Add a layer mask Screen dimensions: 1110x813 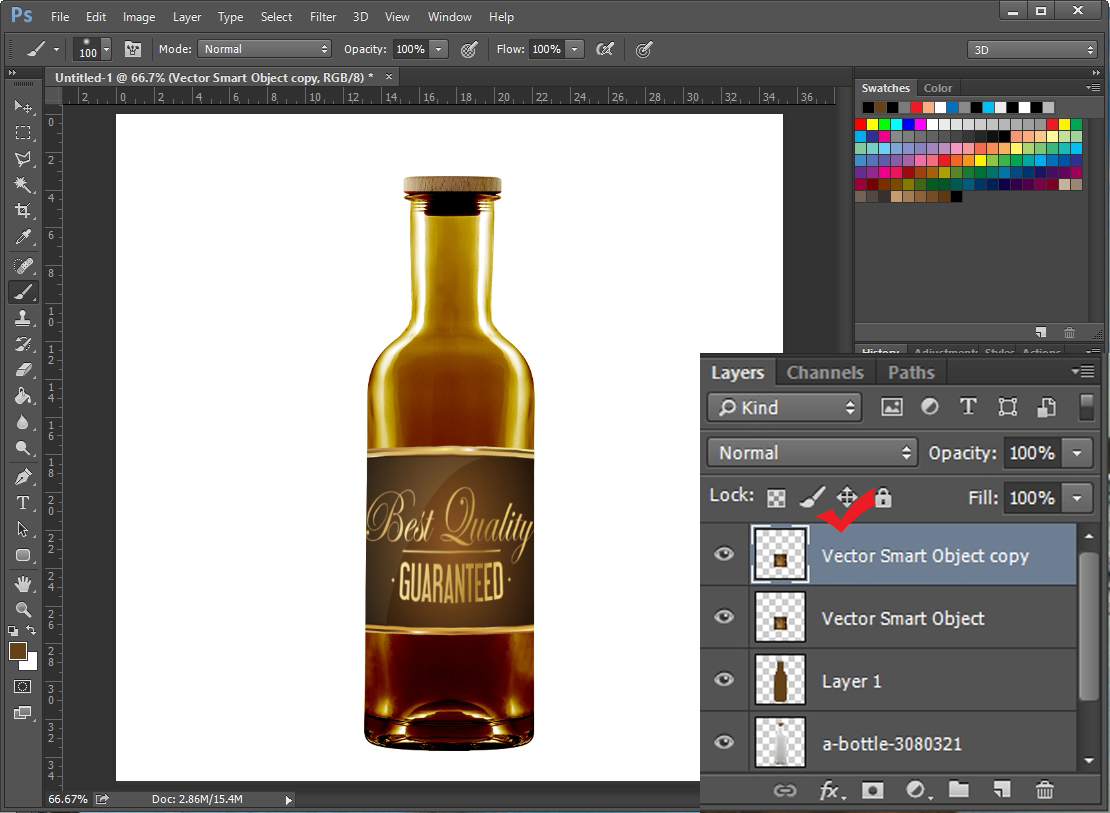click(x=872, y=790)
